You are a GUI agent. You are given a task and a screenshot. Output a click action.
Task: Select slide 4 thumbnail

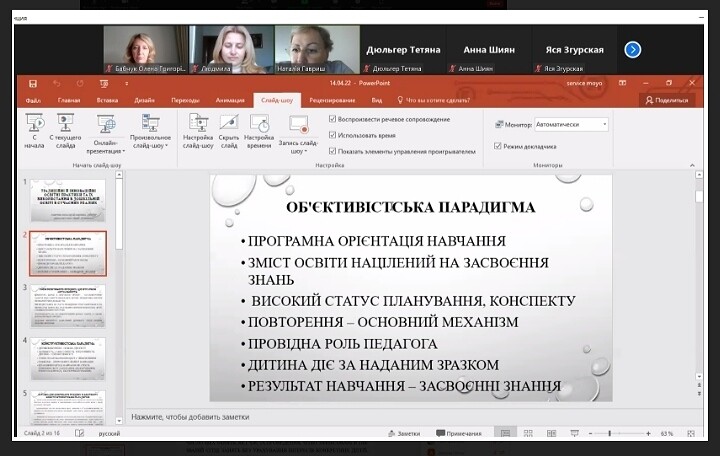(68, 359)
